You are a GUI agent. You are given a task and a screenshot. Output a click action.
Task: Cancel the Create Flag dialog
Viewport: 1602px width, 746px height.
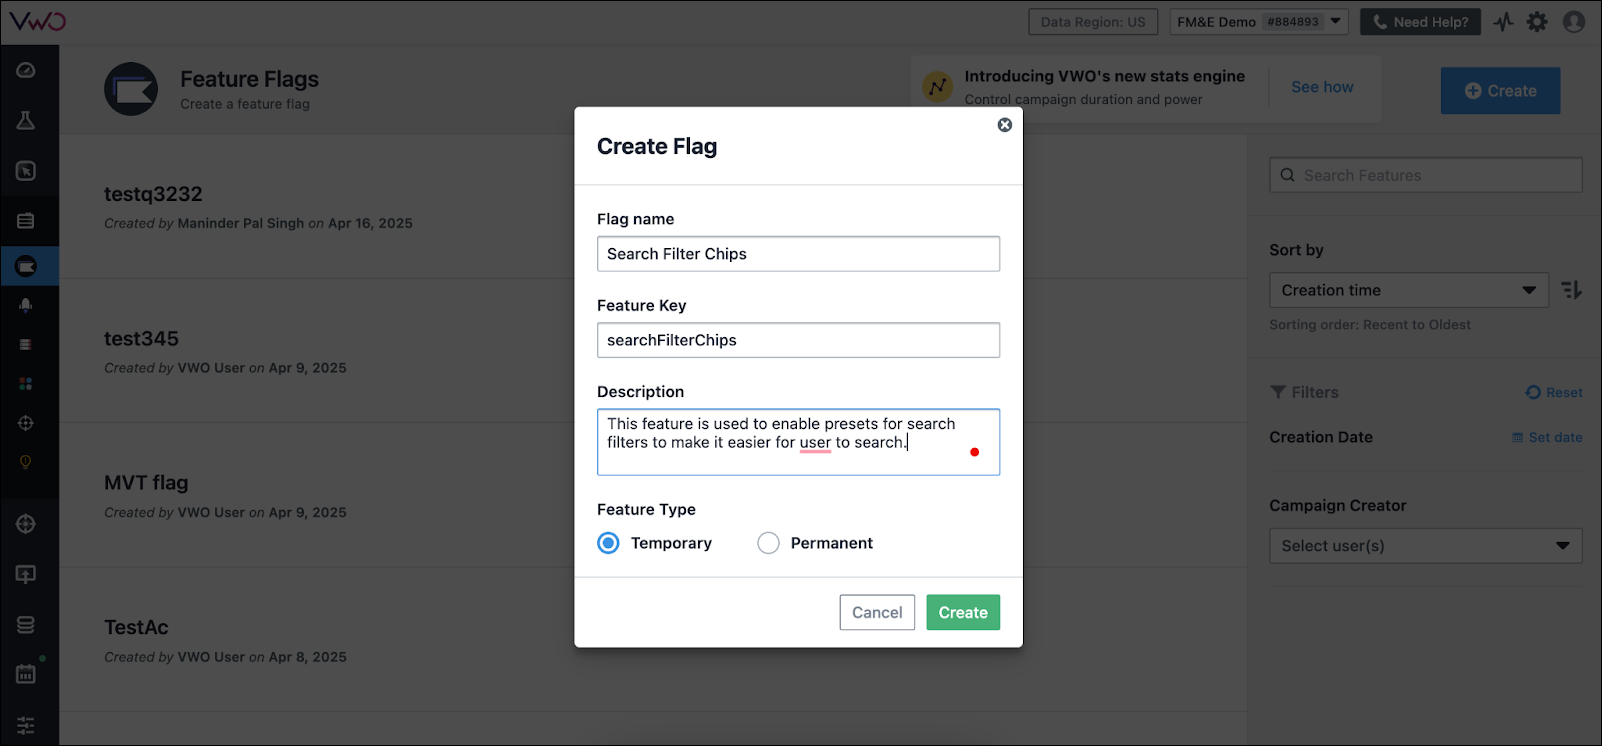click(877, 613)
